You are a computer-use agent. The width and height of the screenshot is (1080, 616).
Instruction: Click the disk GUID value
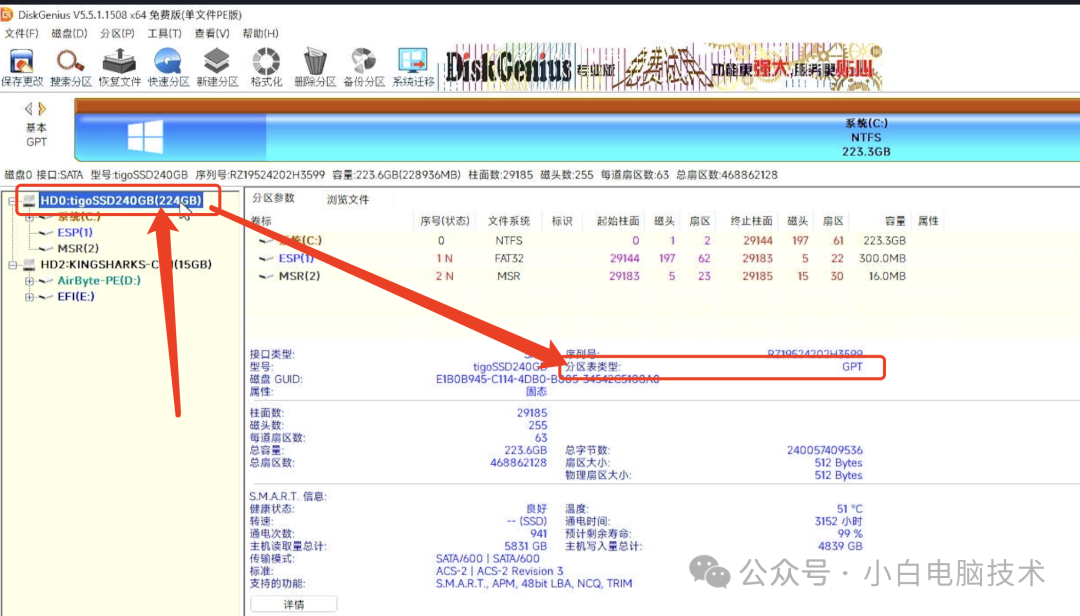(x=548, y=380)
